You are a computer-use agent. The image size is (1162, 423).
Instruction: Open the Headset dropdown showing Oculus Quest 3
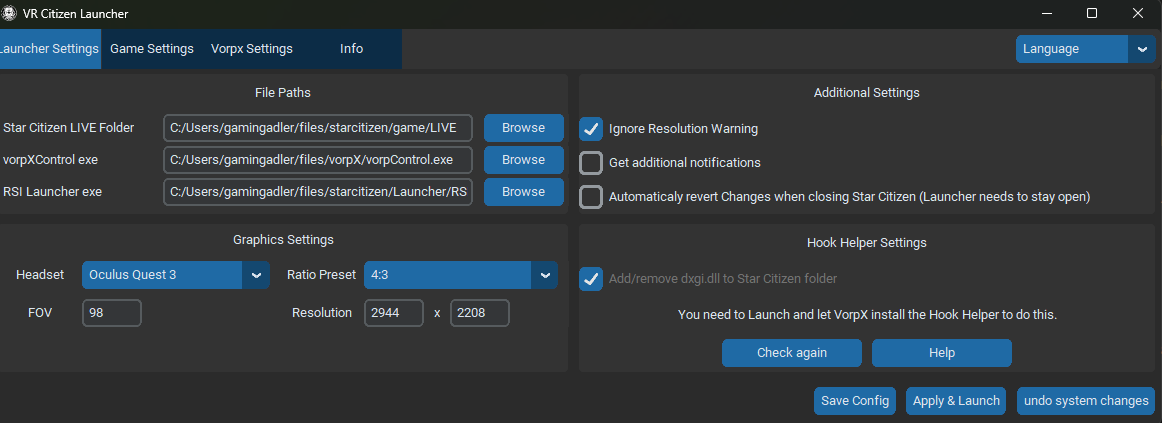click(x=176, y=275)
